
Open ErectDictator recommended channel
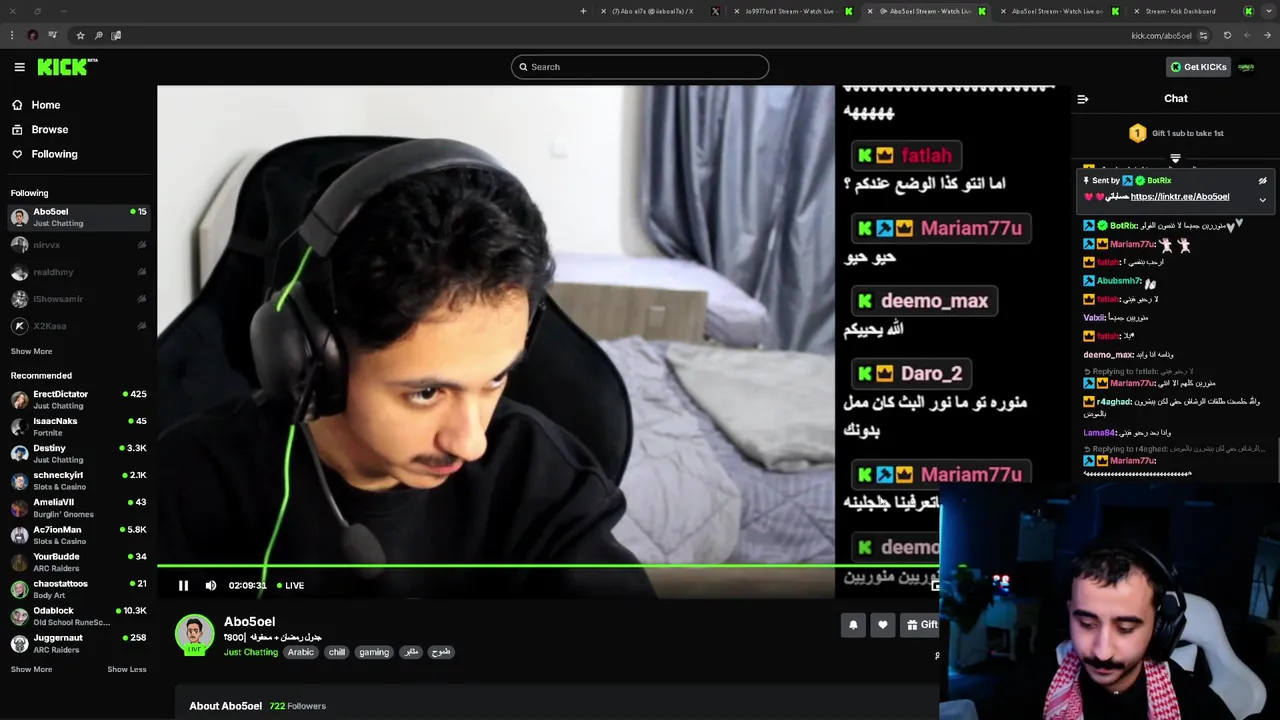coord(78,400)
